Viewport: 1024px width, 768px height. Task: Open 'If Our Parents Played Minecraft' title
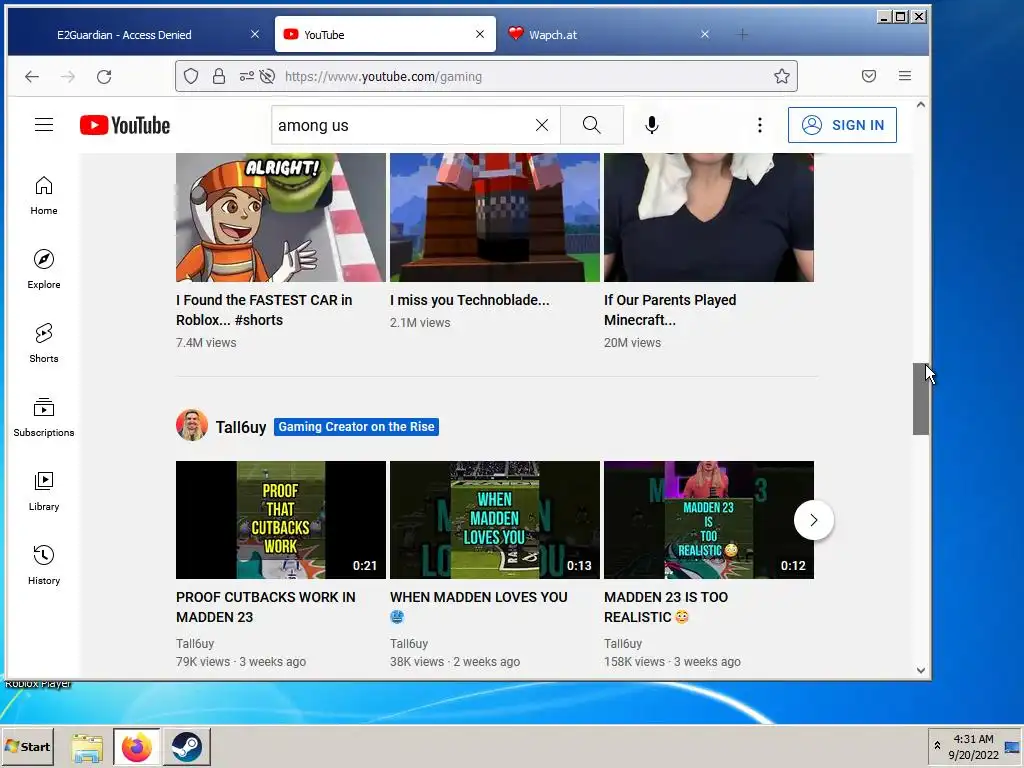[x=670, y=310]
